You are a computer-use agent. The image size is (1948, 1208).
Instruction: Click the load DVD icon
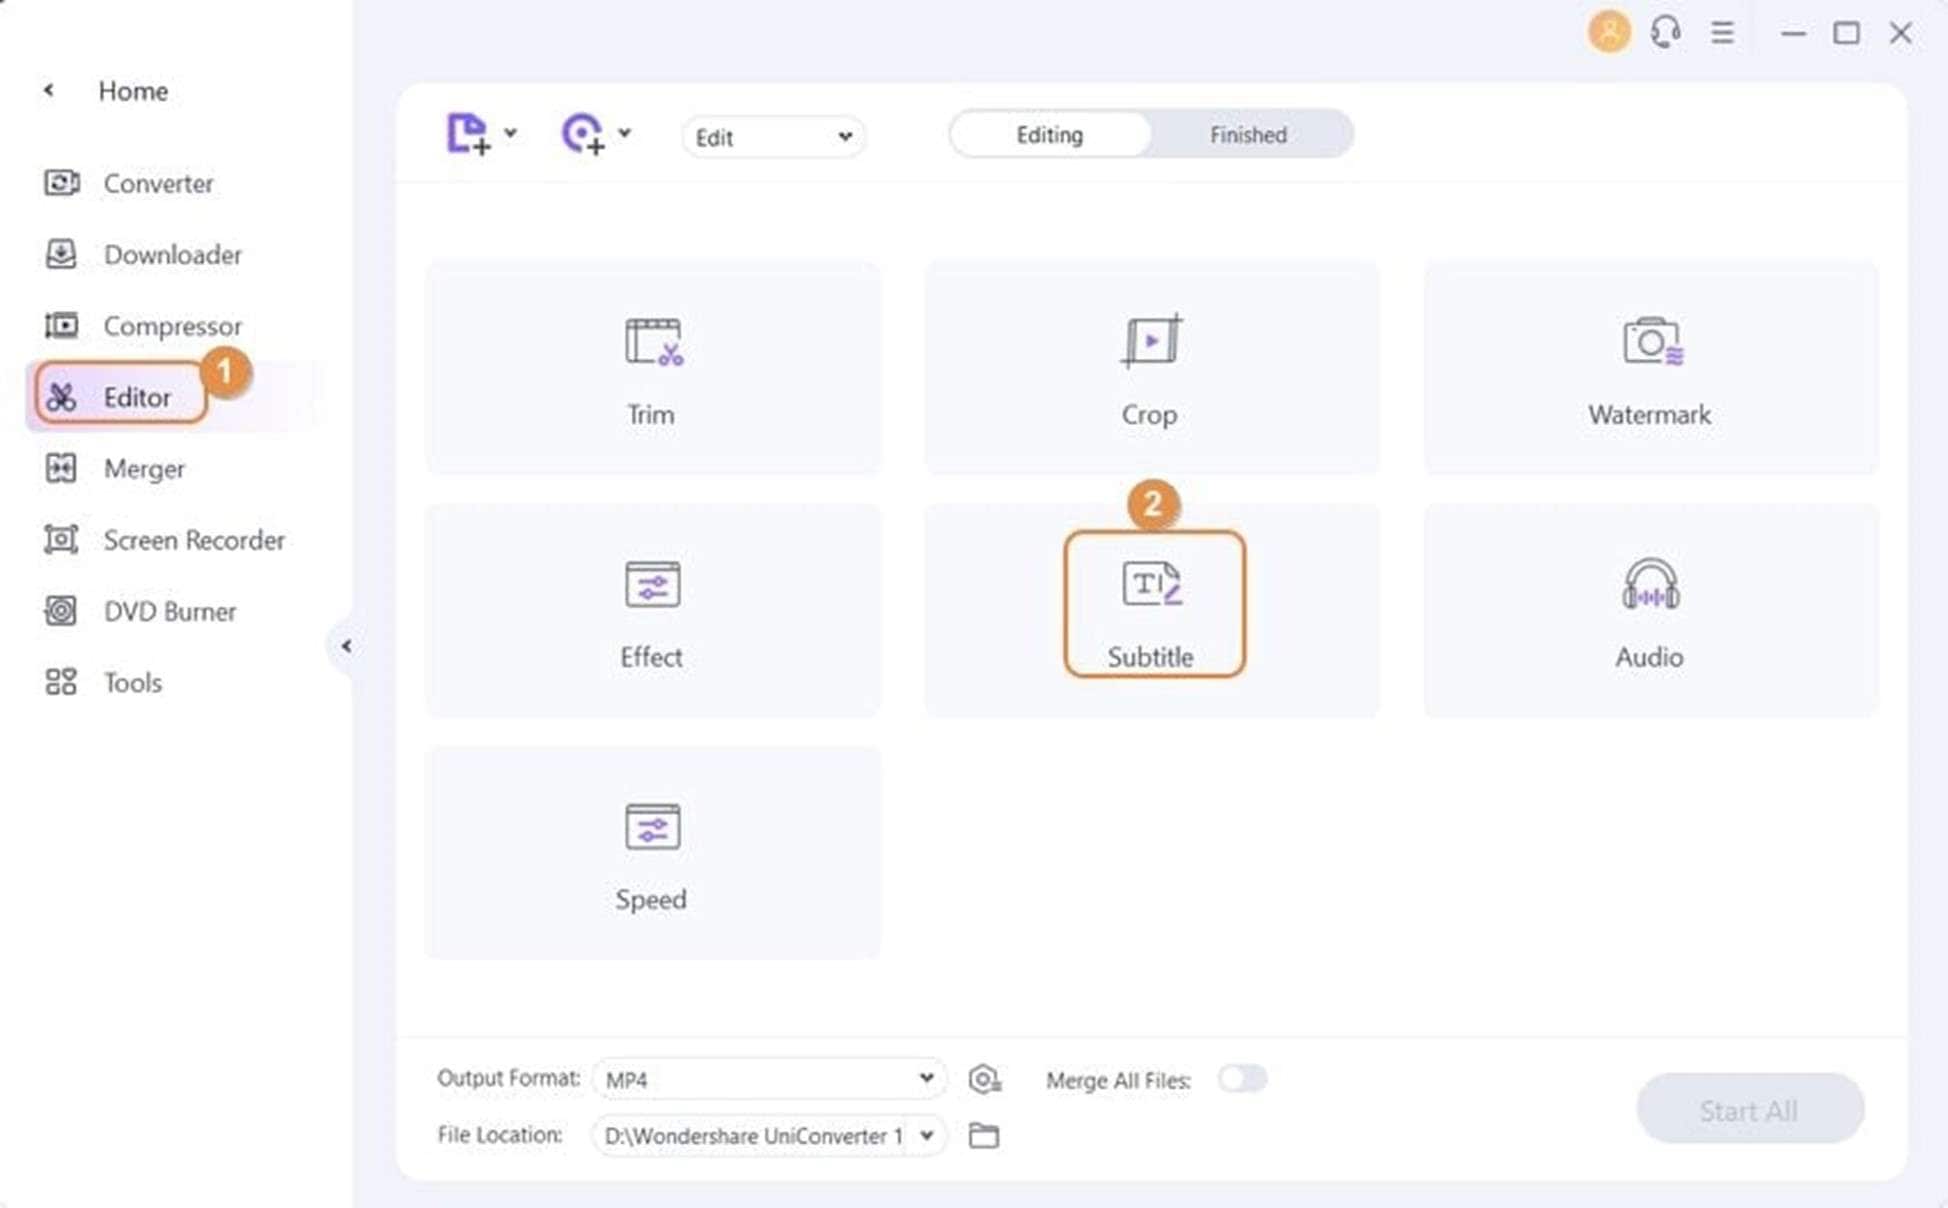click(x=584, y=134)
